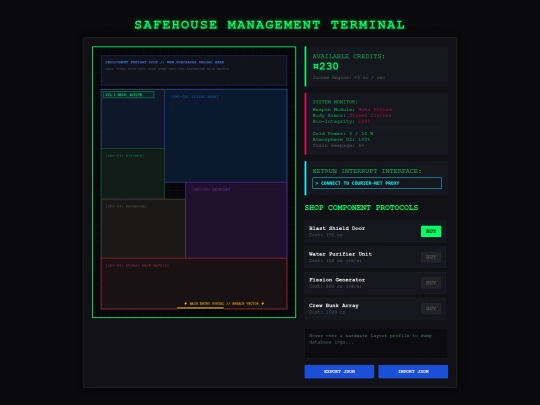
Task: Click the Available Credits label
Action: [349, 56]
